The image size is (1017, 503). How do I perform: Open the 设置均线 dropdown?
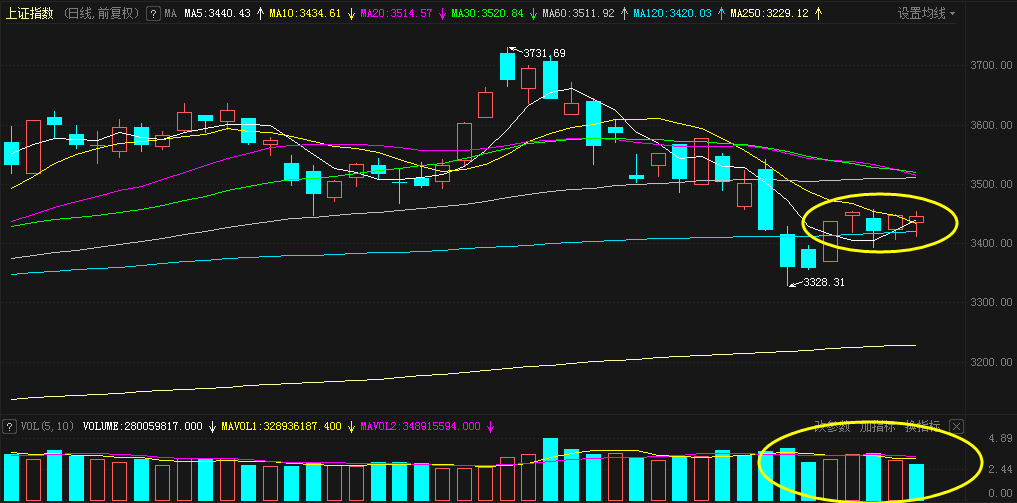(x=925, y=14)
